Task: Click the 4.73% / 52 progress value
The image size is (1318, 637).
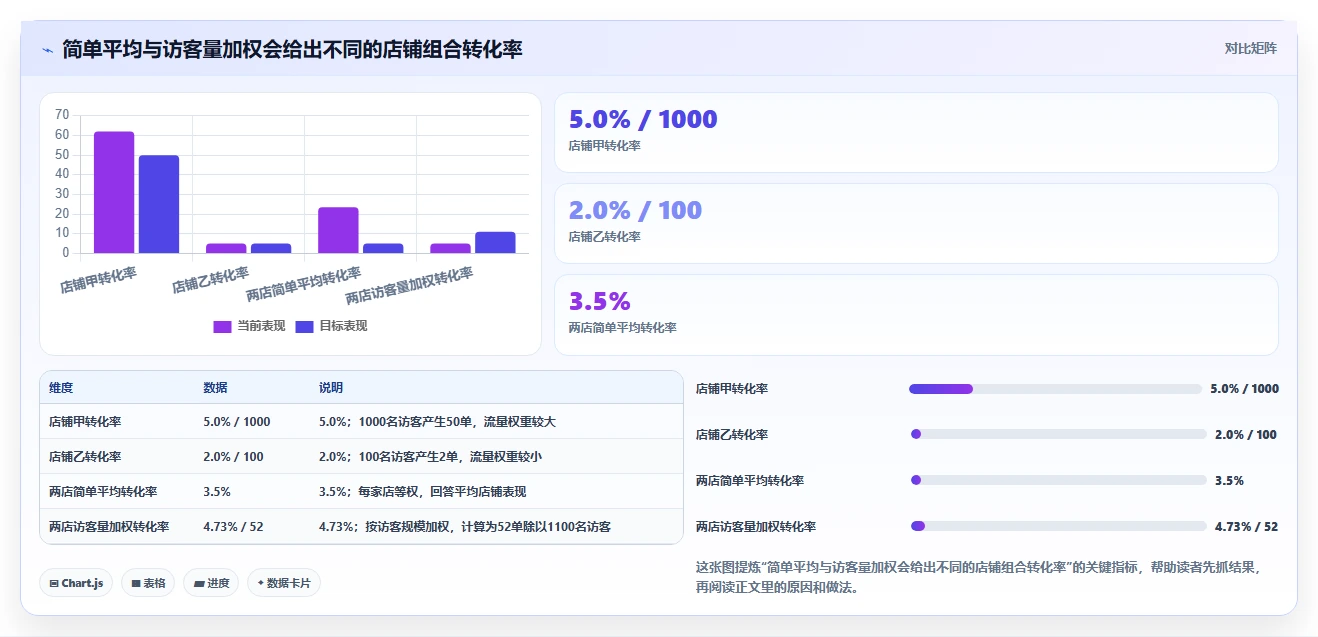Action: [x=1246, y=527]
